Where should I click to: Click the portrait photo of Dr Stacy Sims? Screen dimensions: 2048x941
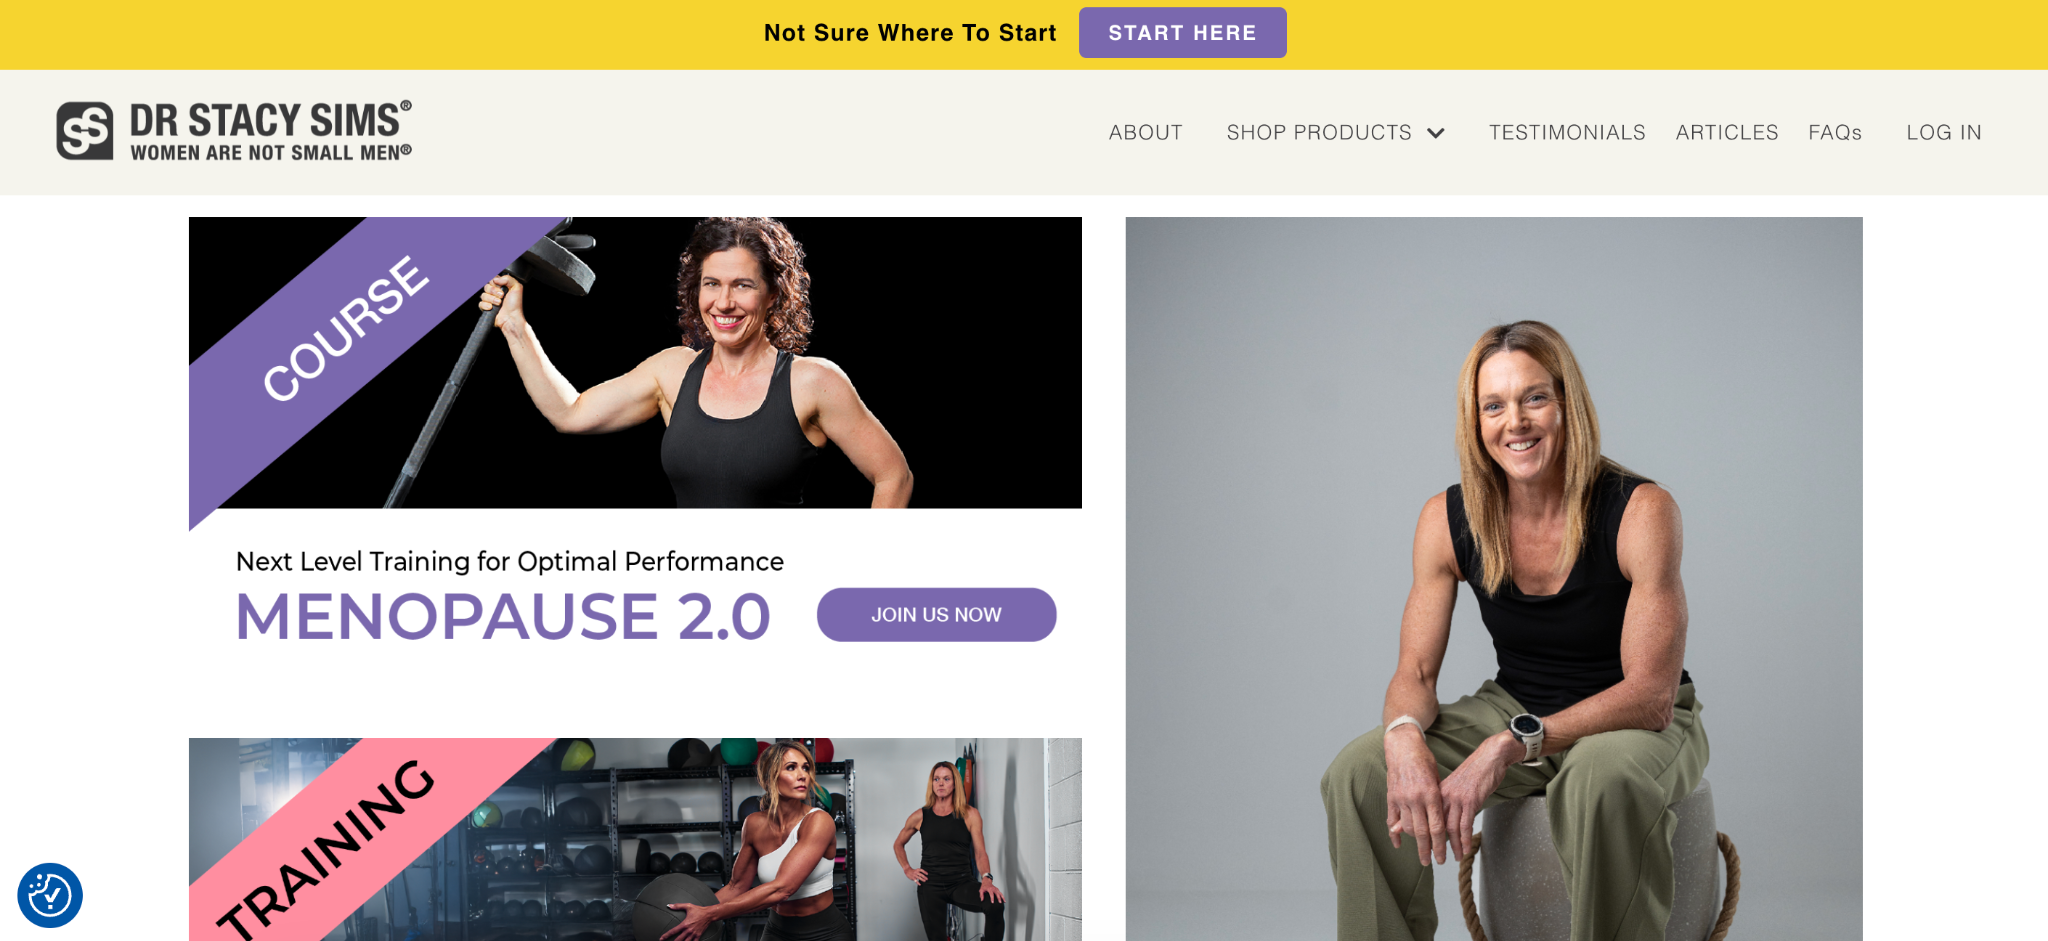pyautogui.click(x=1494, y=579)
